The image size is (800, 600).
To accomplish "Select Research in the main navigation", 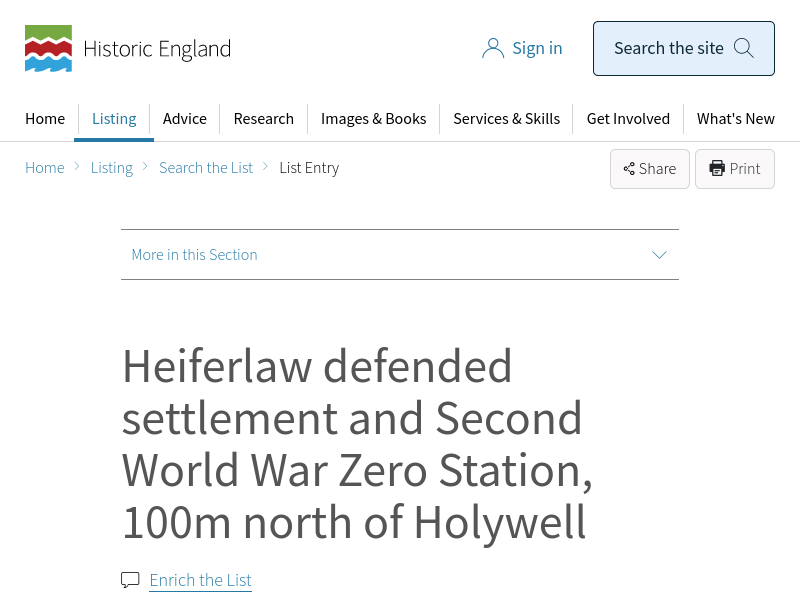I will [x=264, y=119].
